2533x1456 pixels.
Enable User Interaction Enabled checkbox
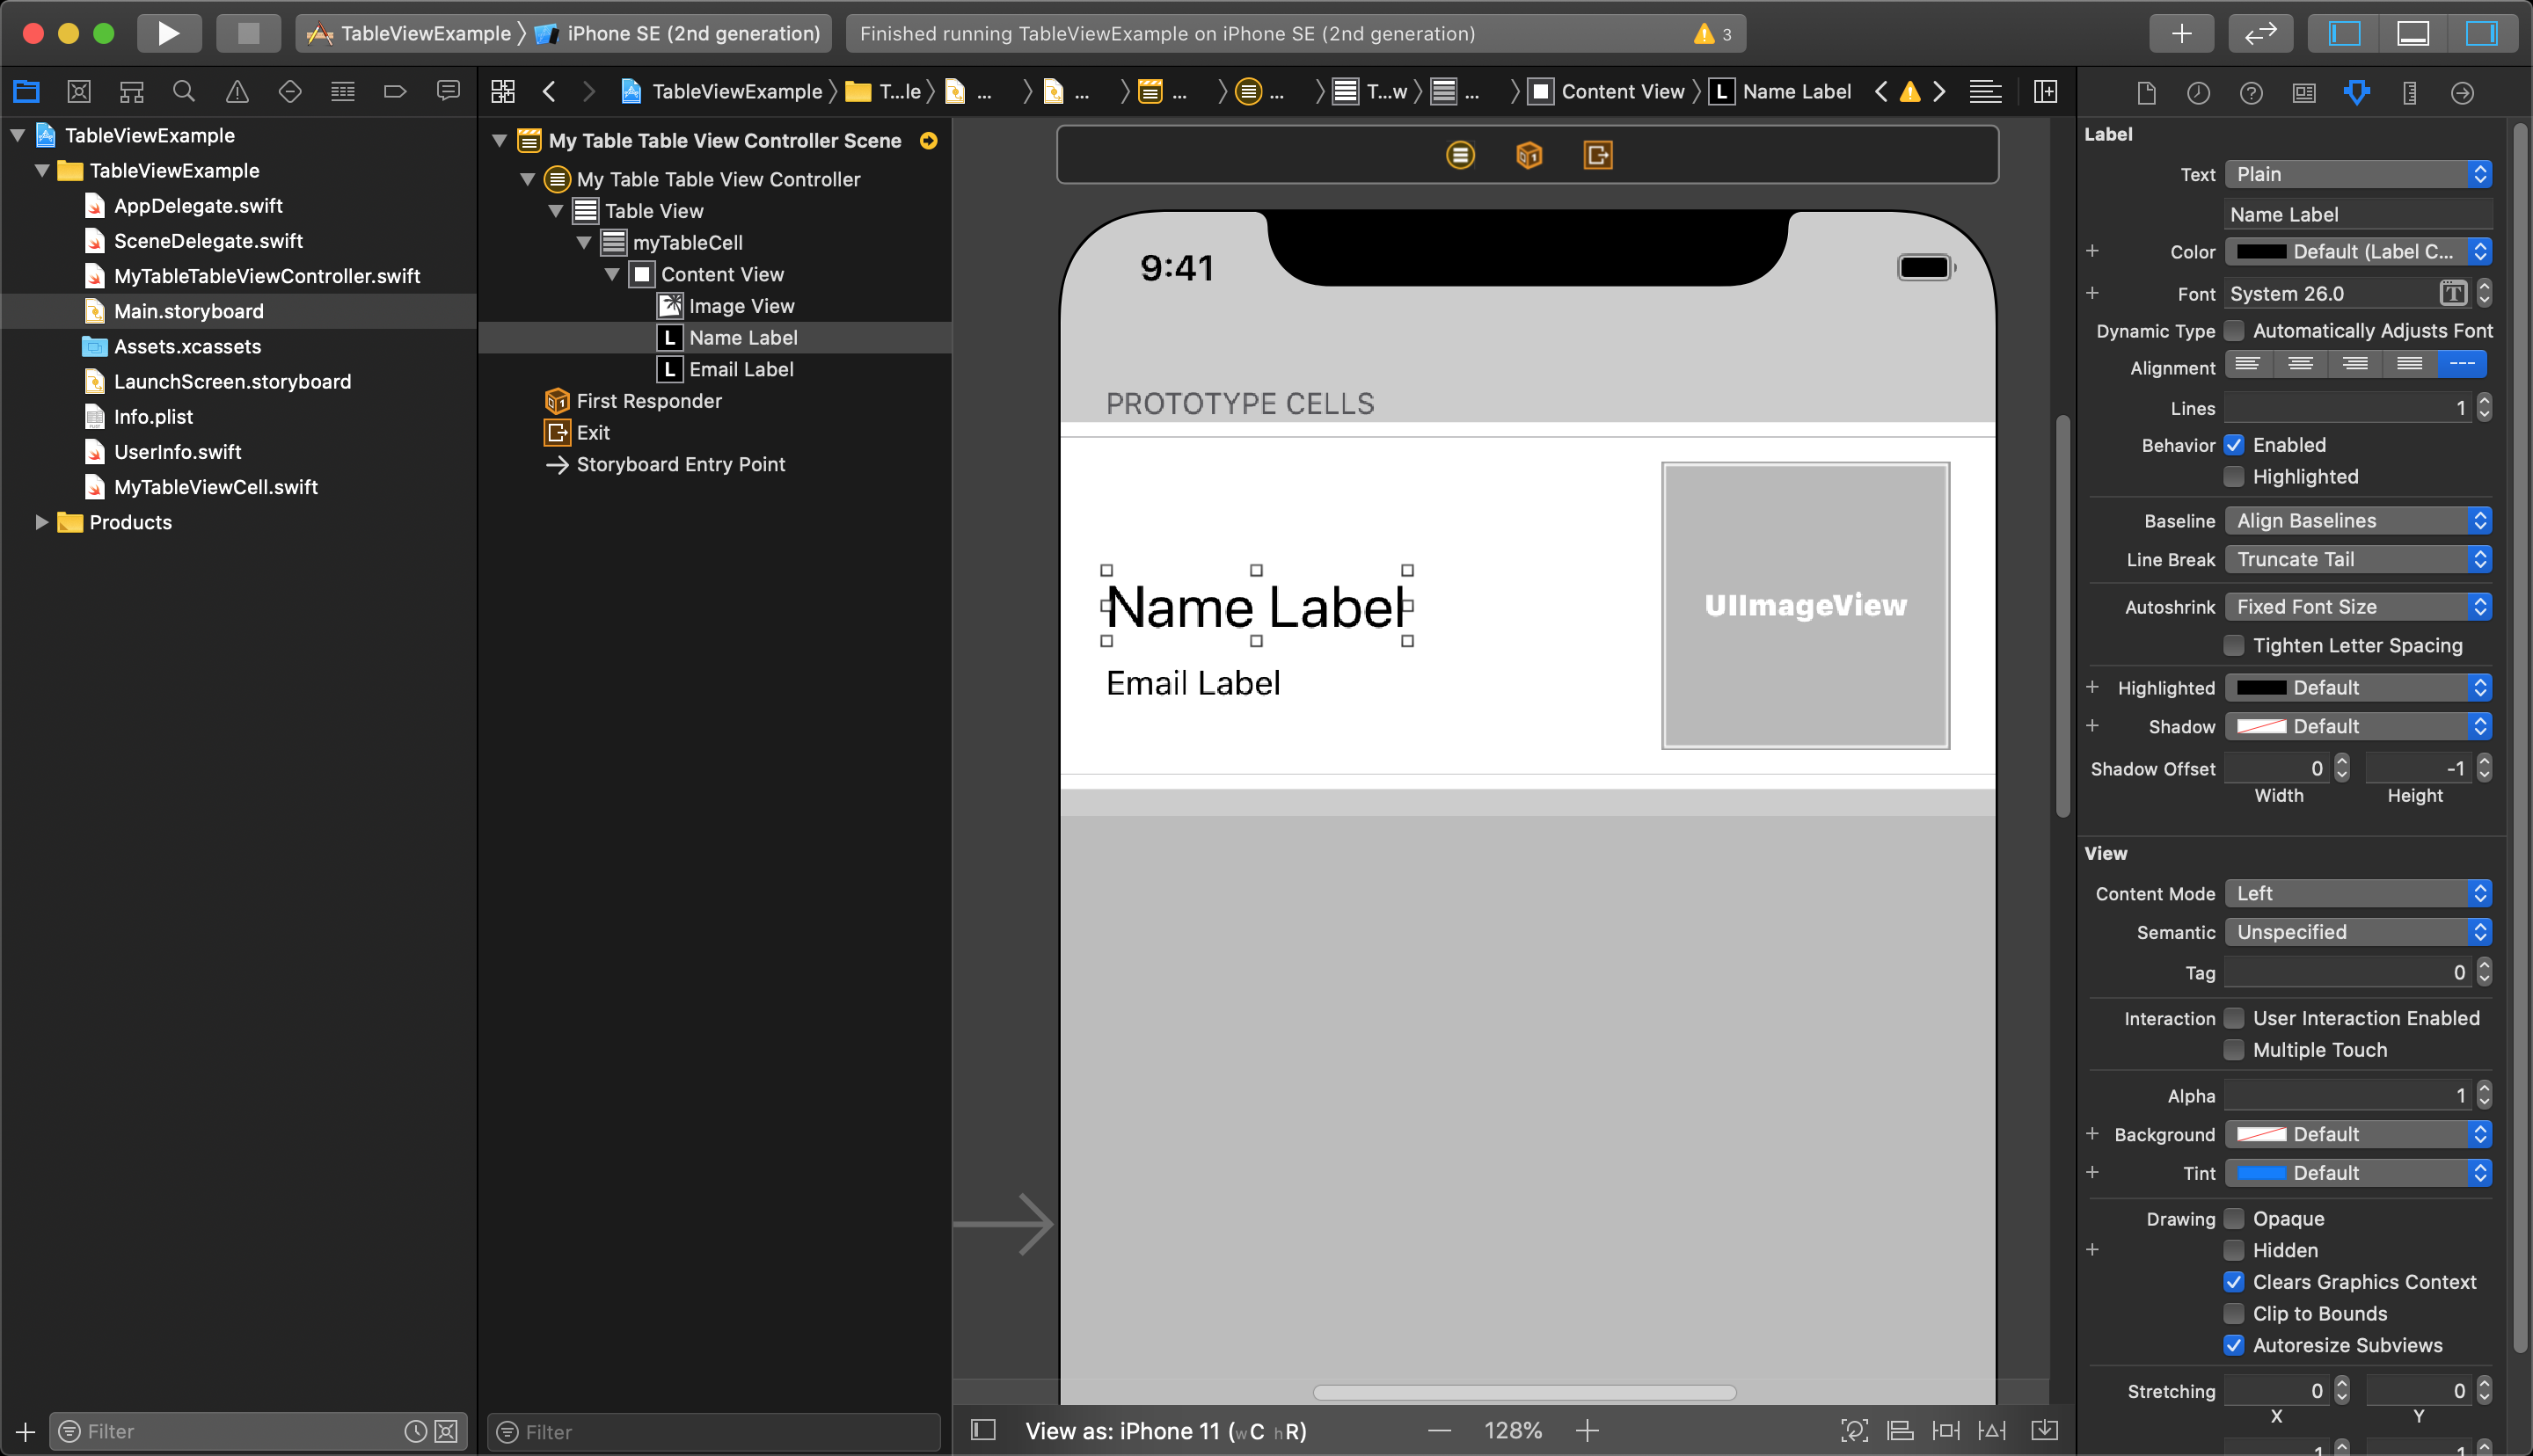coord(2233,1018)
